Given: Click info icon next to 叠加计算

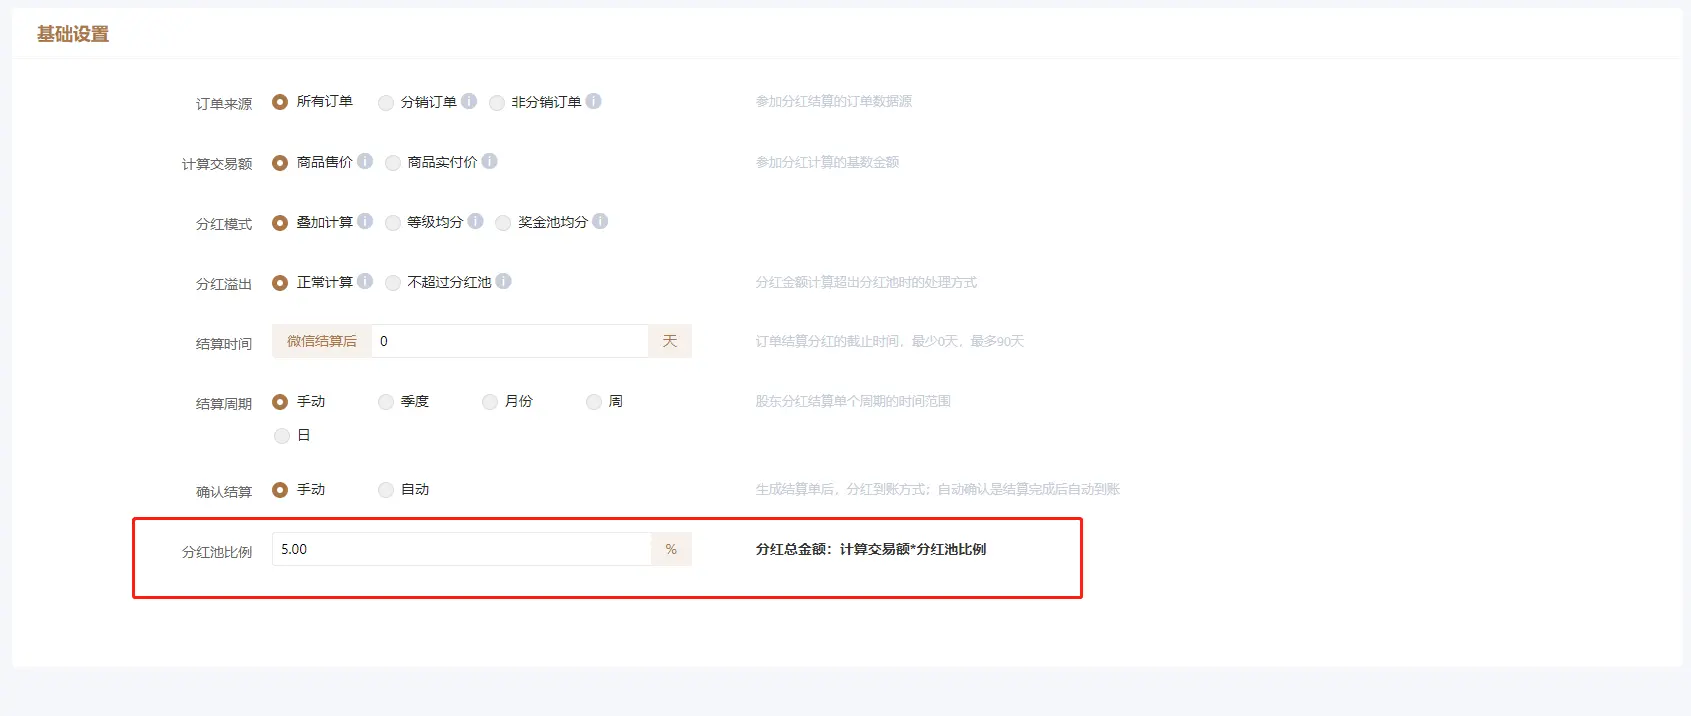Looking at the screenshot, I should pos(365,221).
